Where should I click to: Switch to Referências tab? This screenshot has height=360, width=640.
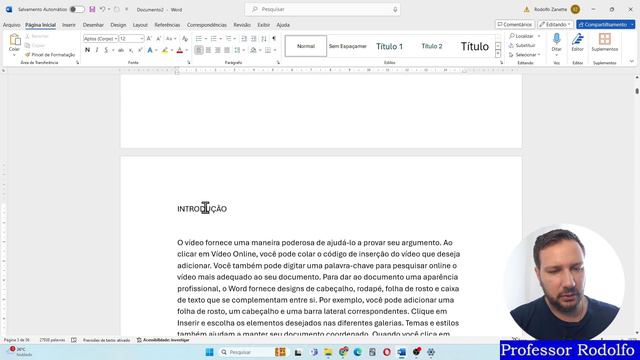[167, 25]
